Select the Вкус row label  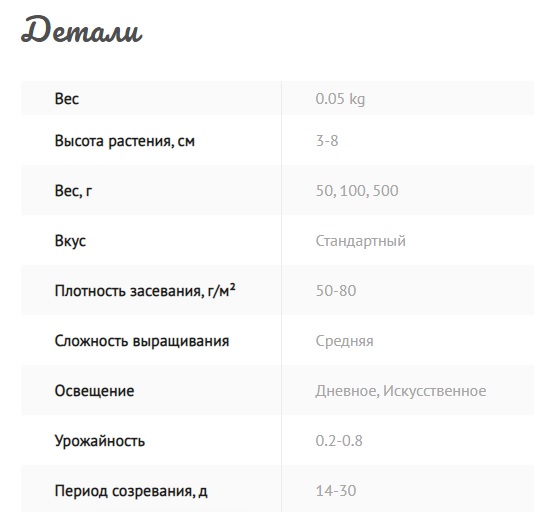pos(70,241)
